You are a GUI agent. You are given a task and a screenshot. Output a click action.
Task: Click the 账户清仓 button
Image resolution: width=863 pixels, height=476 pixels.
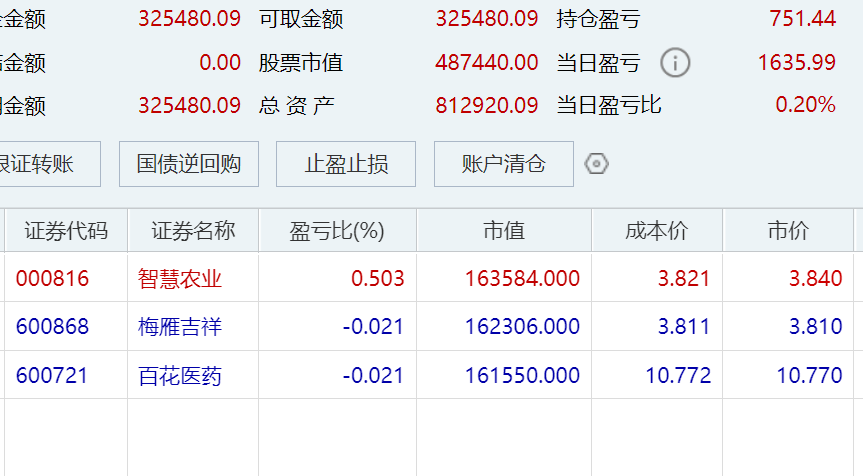pyautogui.click(x=504, y=164)
